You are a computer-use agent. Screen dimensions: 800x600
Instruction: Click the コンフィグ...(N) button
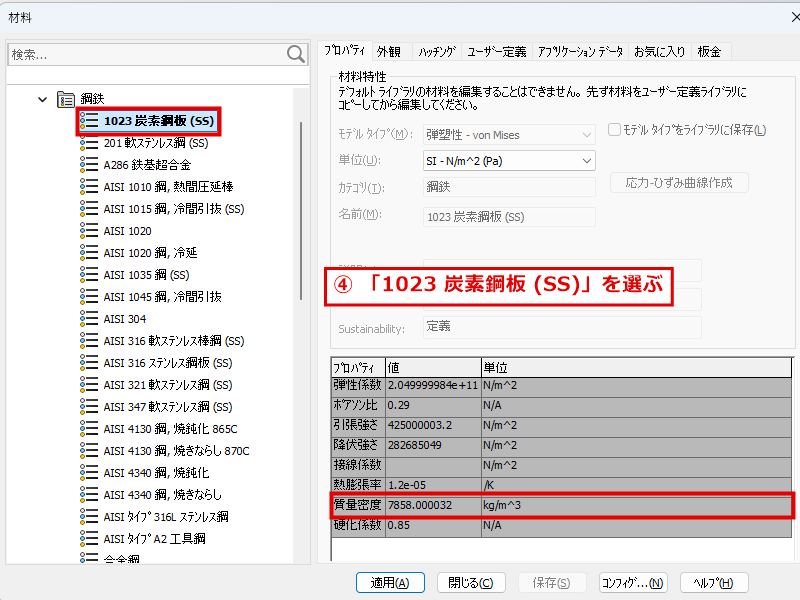(633, 583)
